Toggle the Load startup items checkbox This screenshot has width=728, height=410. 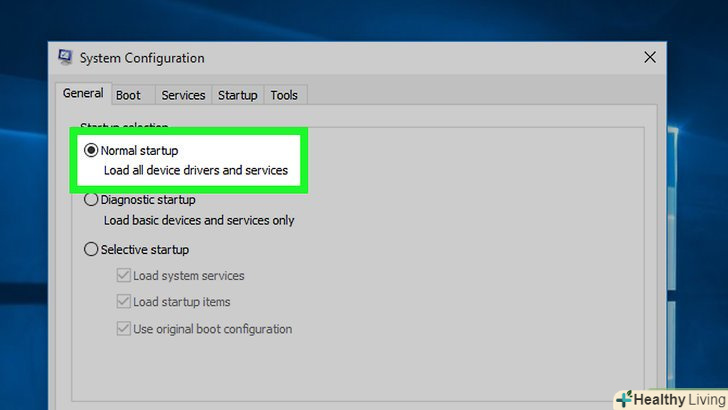tap(124, 302)
